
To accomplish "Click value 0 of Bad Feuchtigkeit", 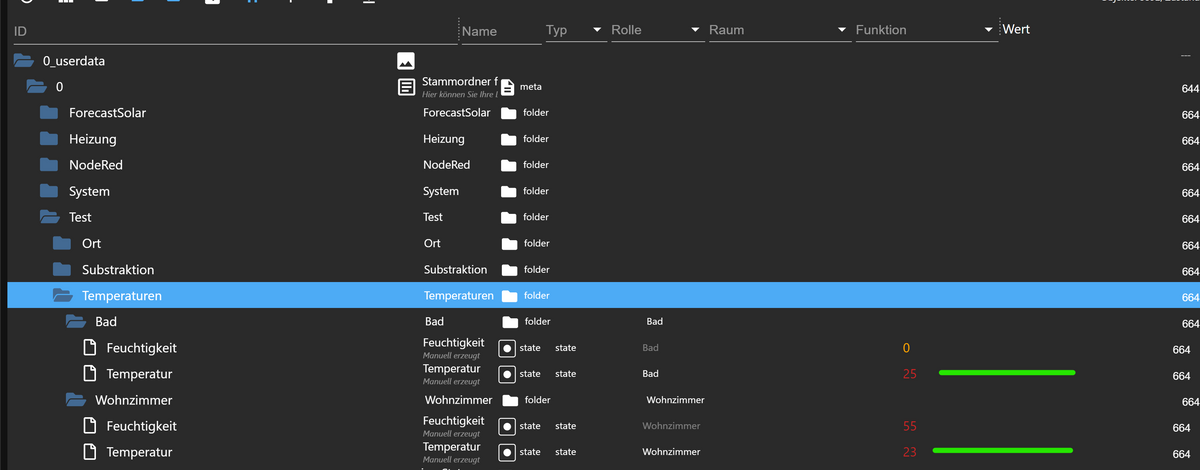I will [906, 348].
